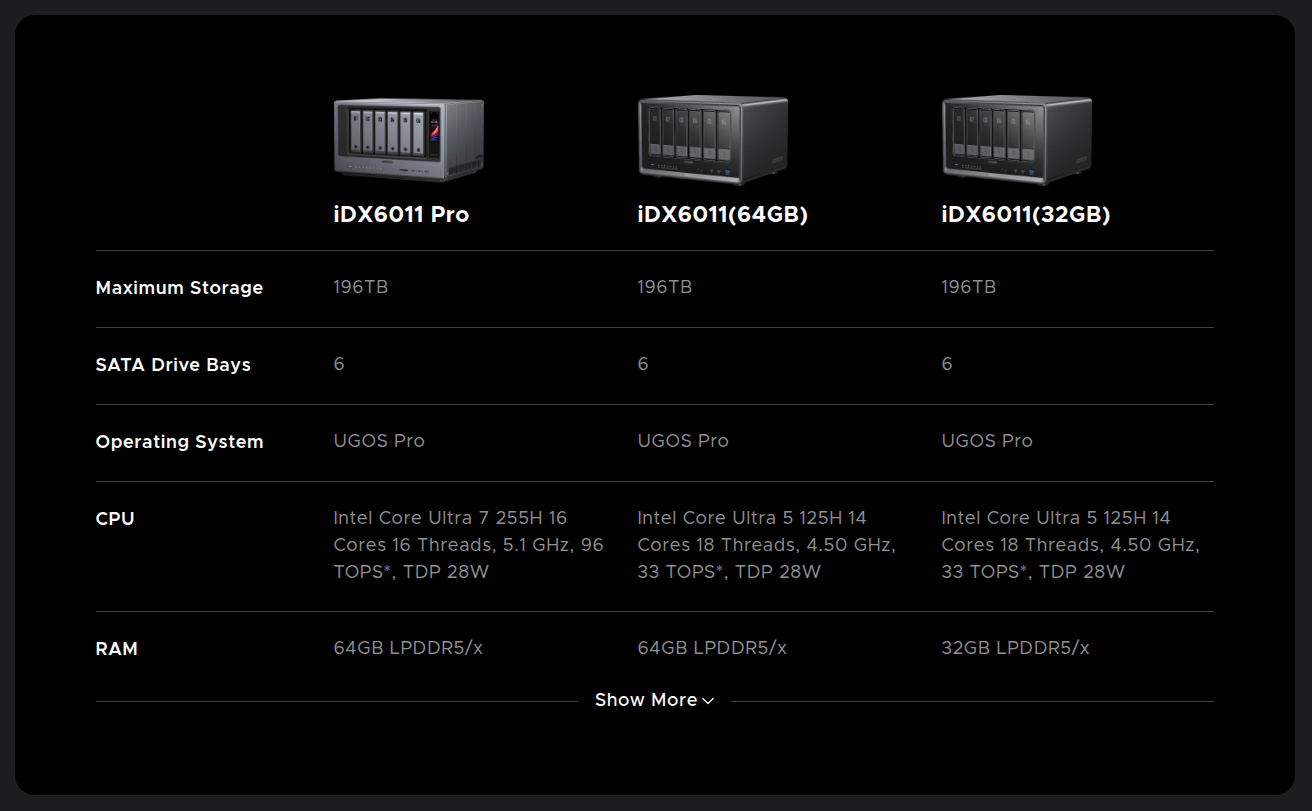
Task: Select 196TB value for iDX6011(64GB)
Action: [665, 287]
